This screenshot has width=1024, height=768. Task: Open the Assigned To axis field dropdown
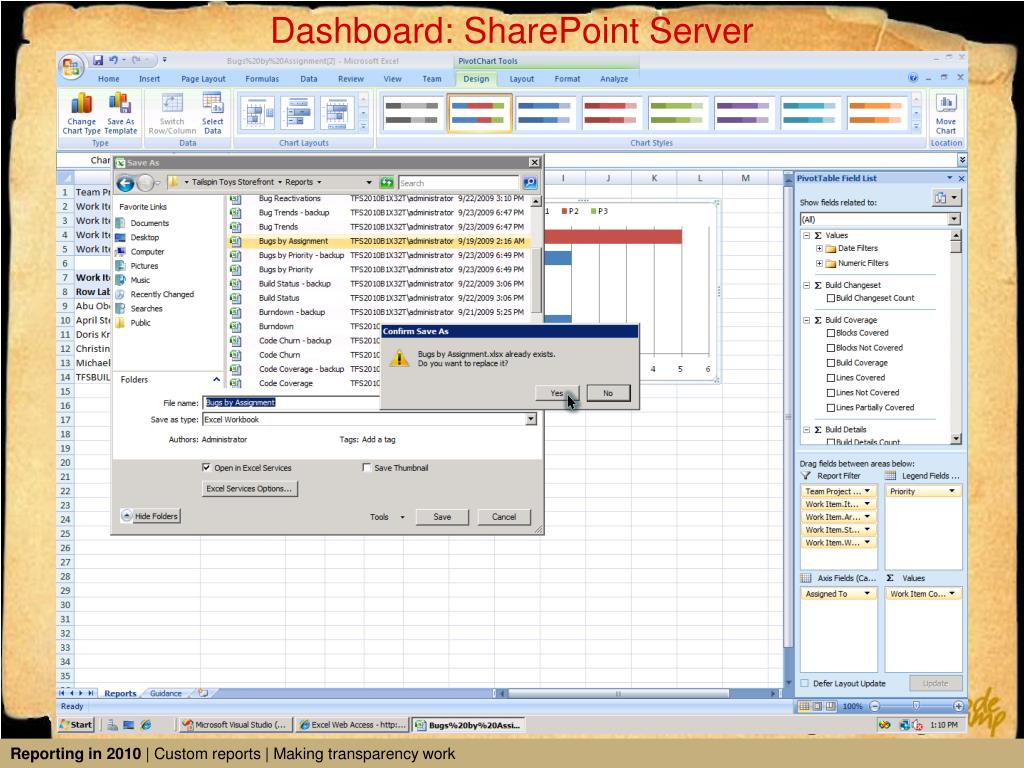point(867,594)
